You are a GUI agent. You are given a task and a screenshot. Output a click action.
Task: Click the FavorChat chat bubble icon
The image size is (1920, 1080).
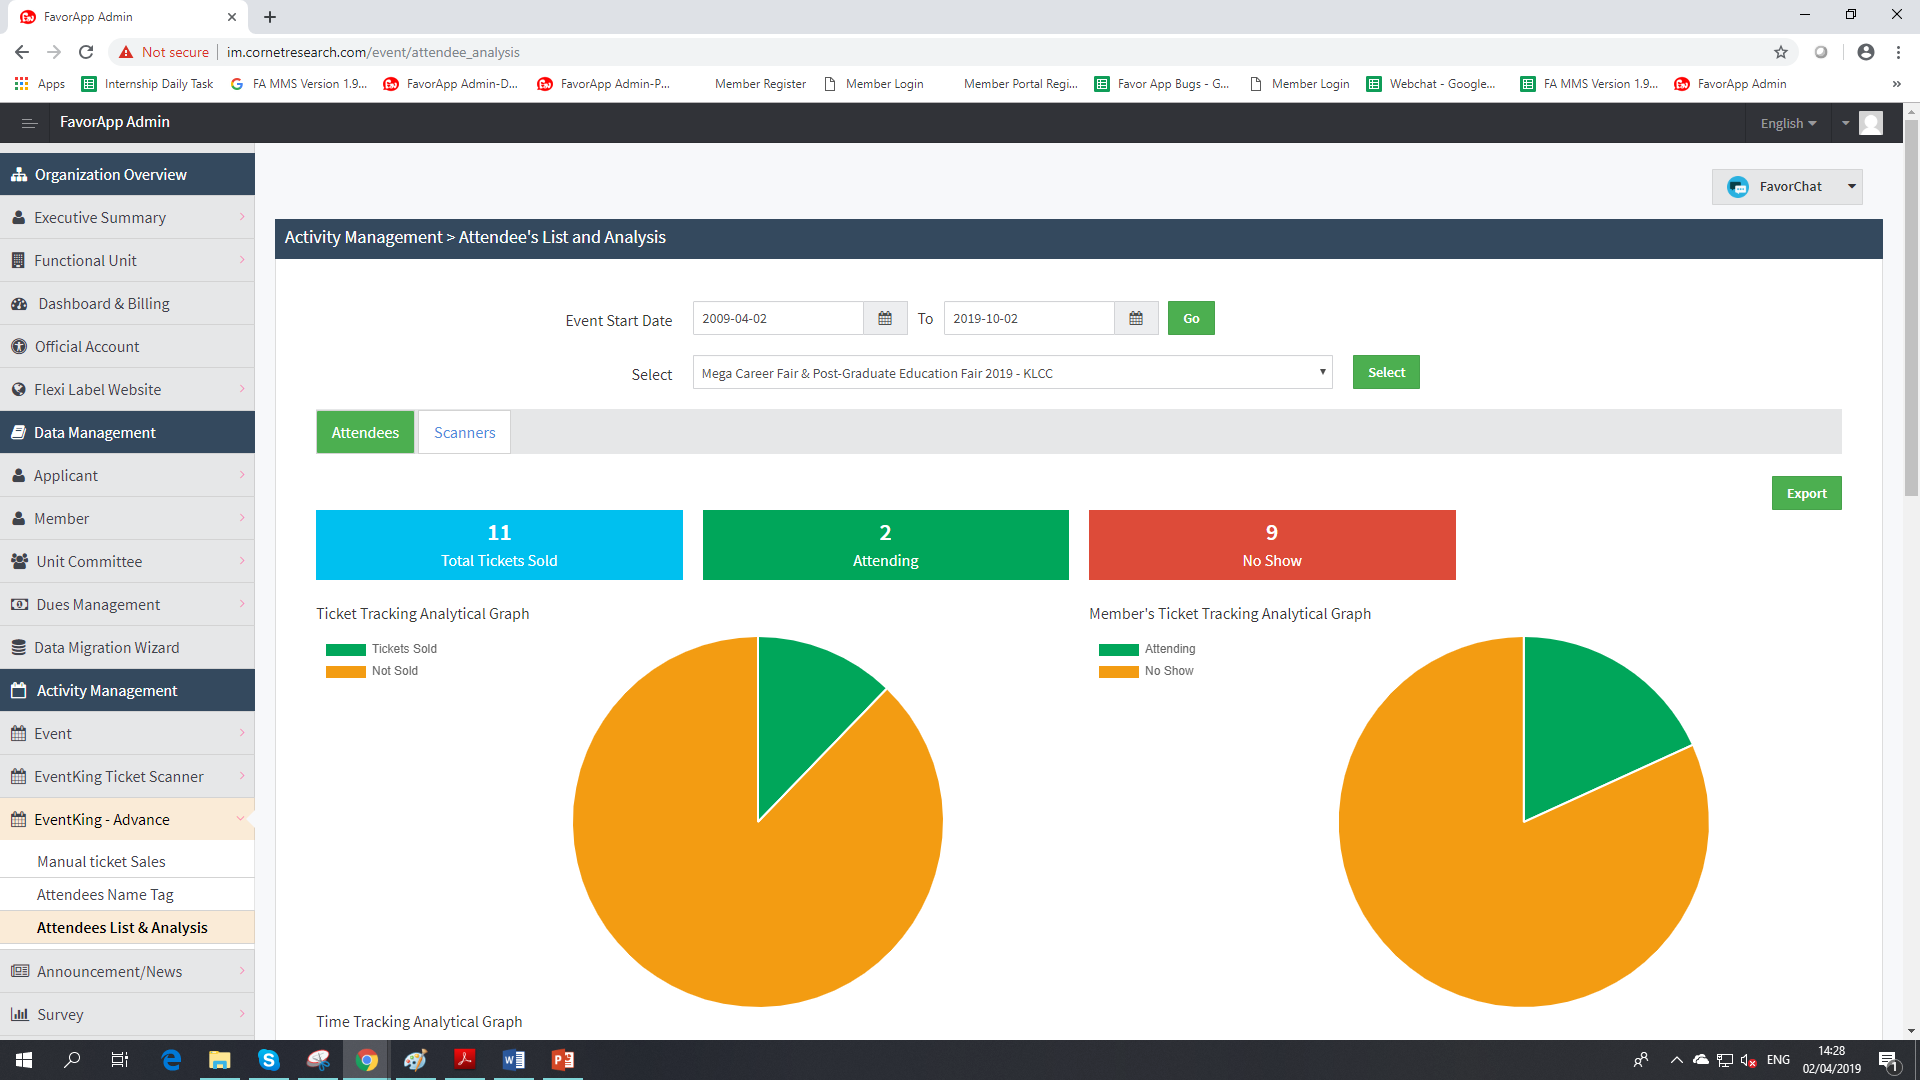[x=1738, y=187]
